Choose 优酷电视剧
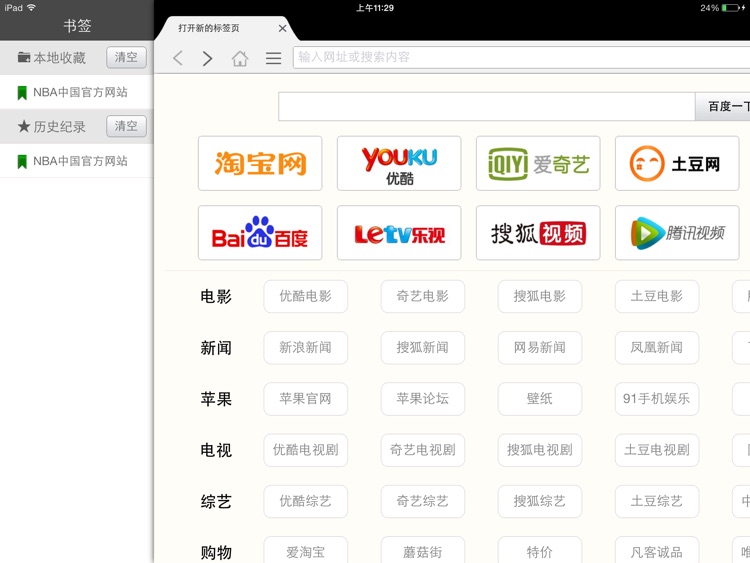The height and width of the screenshot is (563, 750). coord(306,450)
